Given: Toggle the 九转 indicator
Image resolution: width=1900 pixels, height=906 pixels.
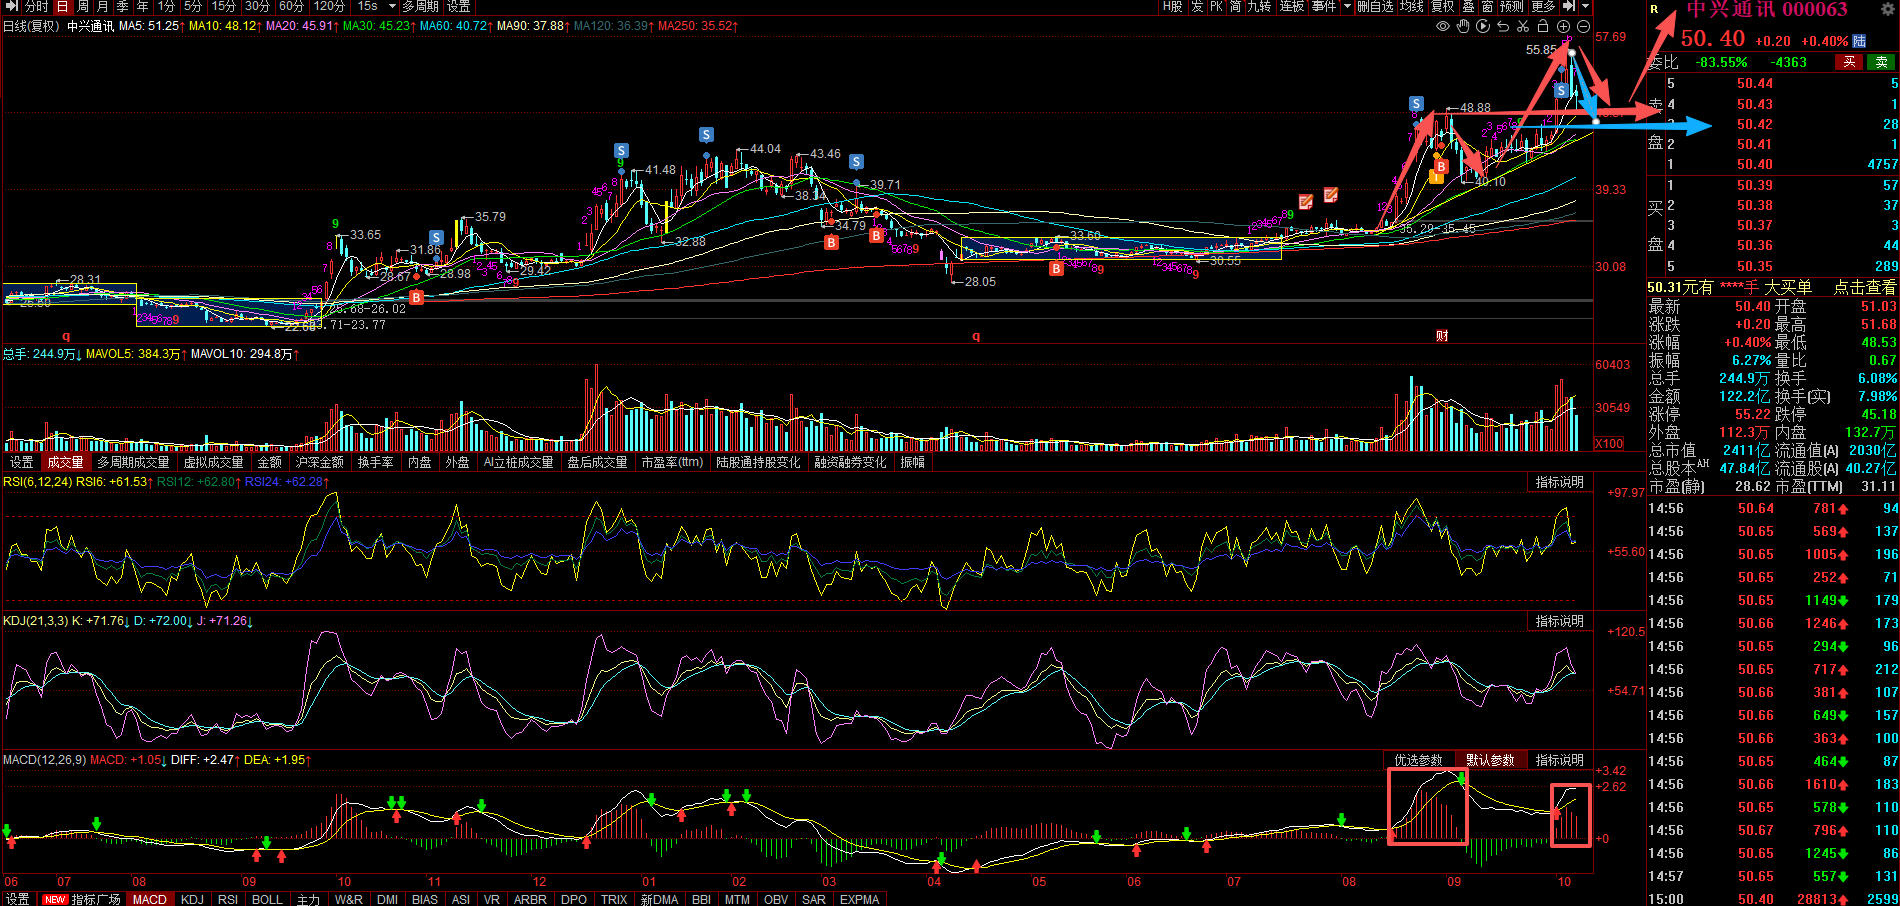Looking at the screenshot, I should coord(1259,6).
